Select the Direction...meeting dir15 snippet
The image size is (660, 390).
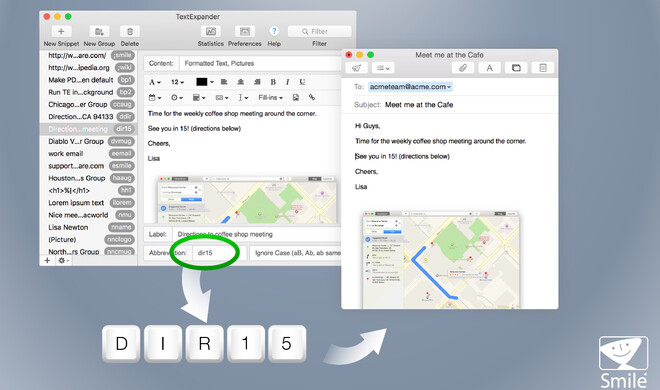coord(88,129)
